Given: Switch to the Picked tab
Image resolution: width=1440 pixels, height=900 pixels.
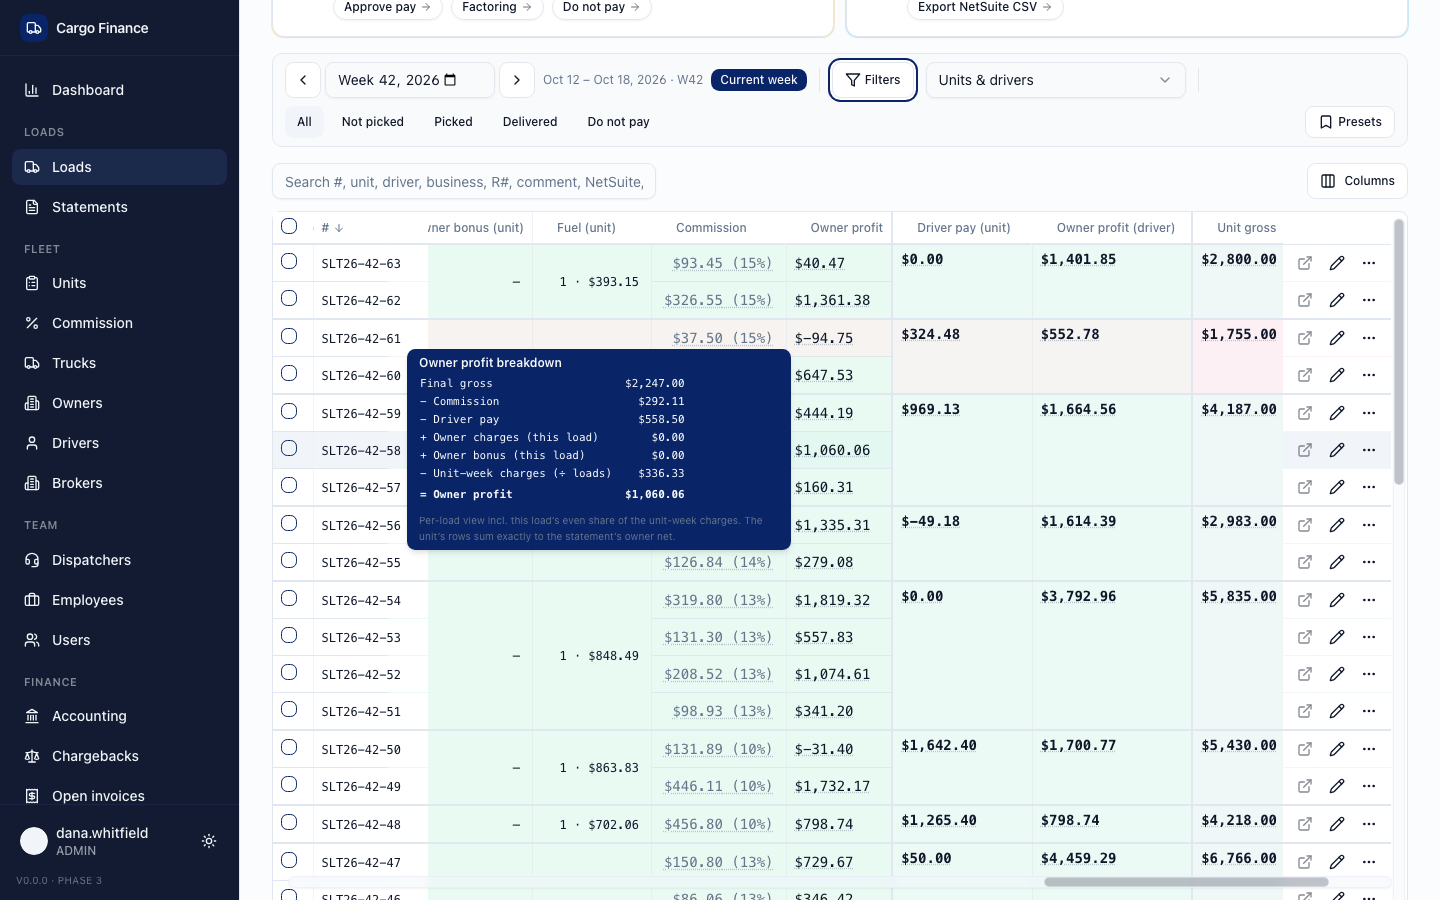Looking at the screenshot, I should [453, 122].
